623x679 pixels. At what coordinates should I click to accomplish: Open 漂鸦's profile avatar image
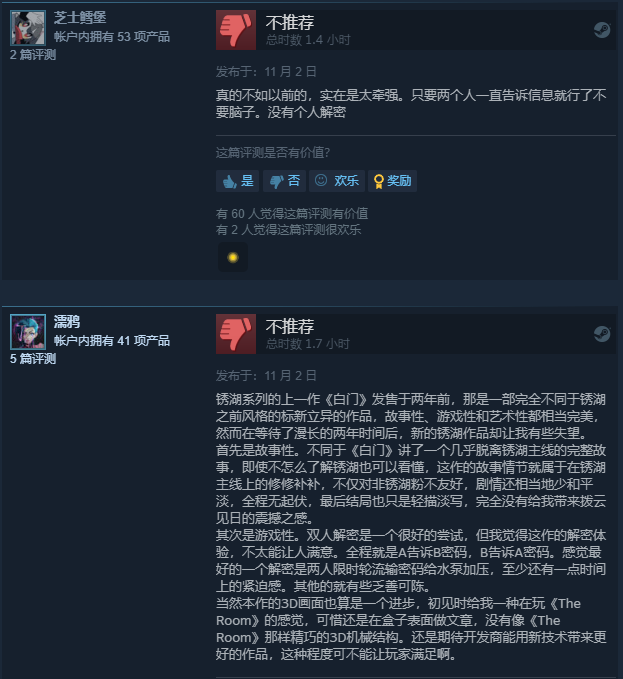point(28,332)
